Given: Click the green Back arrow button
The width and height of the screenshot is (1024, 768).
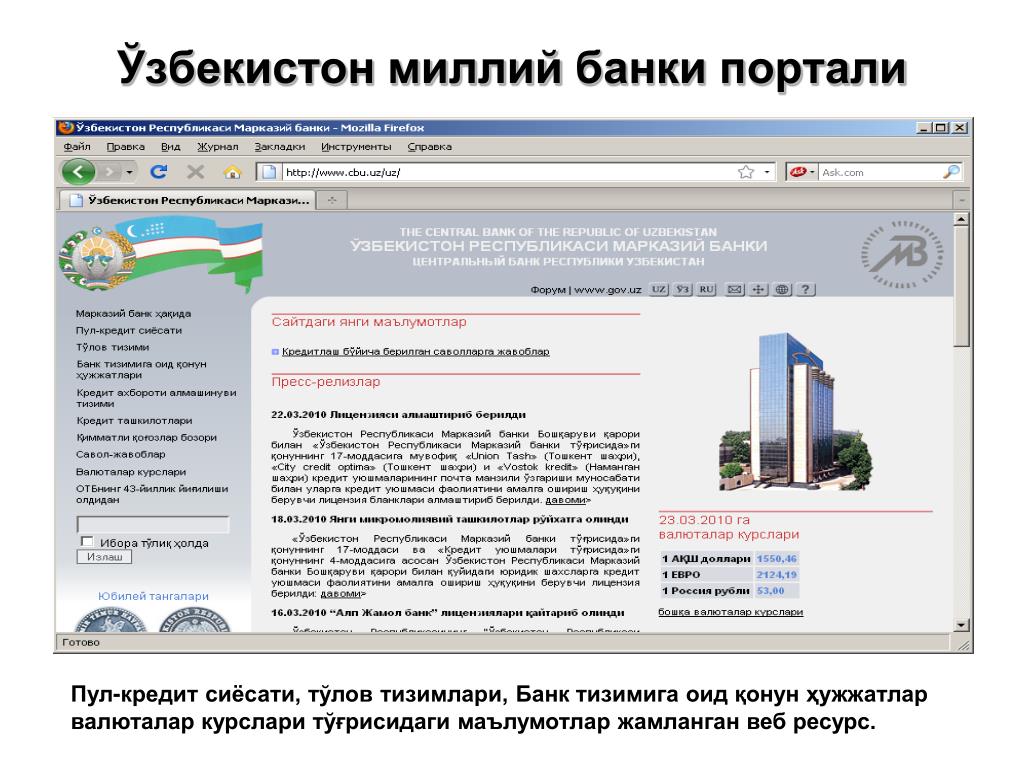Looking at the screenshot, I should pyautogui.click(x=78, y=172).
